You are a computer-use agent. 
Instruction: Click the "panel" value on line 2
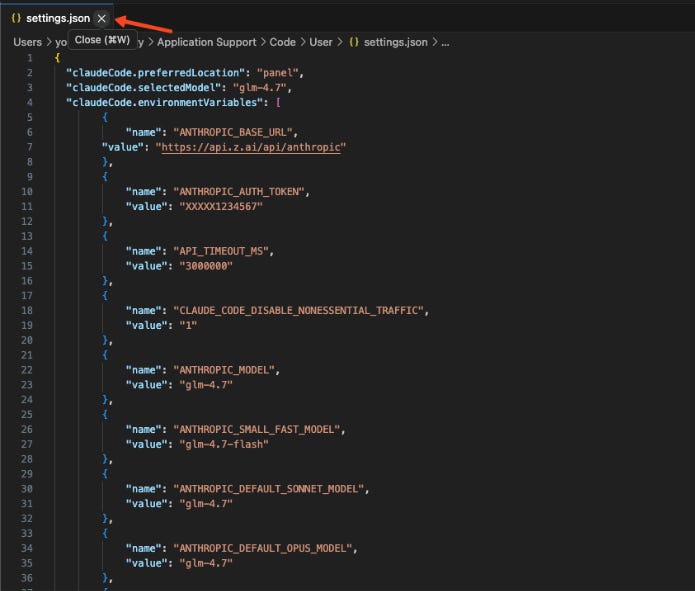(277, 73)
